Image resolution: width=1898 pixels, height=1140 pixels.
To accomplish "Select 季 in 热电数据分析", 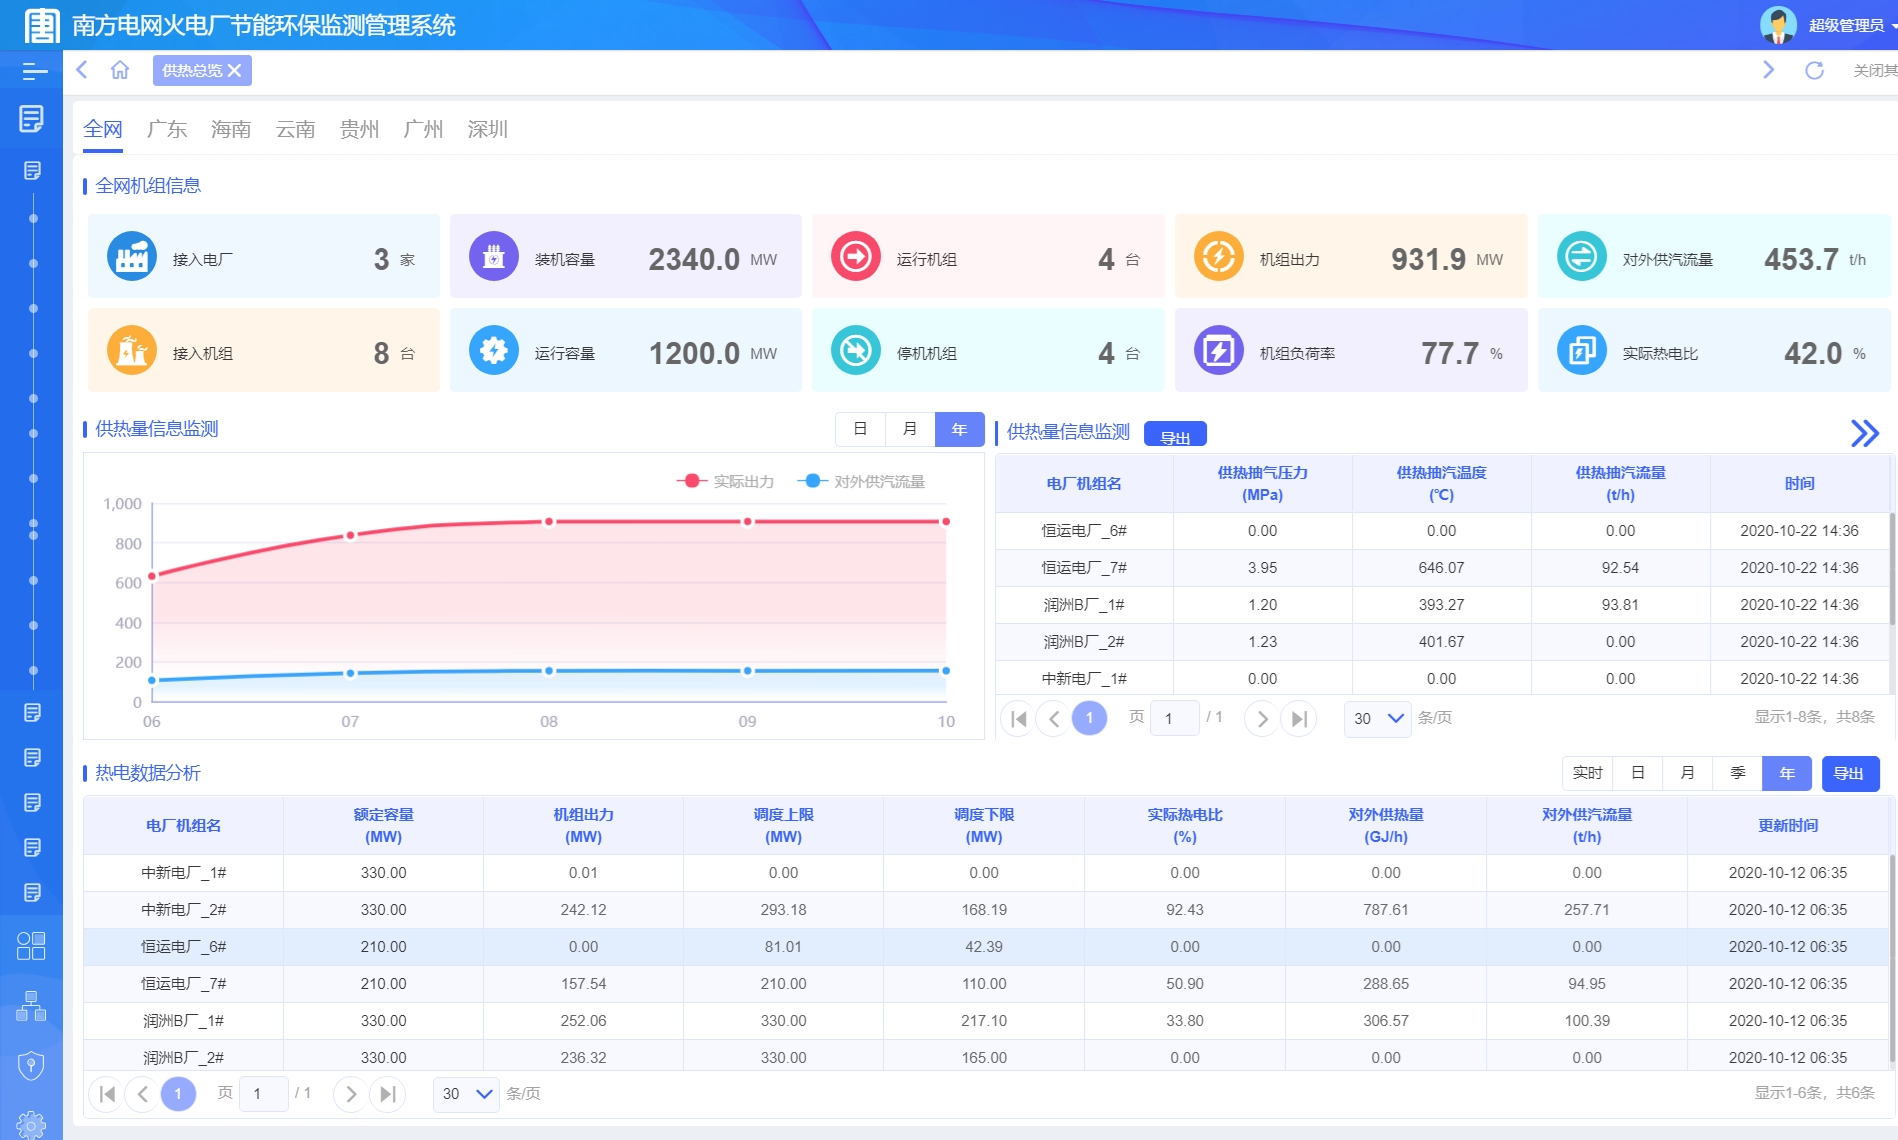I will [x=1738, y=773].
